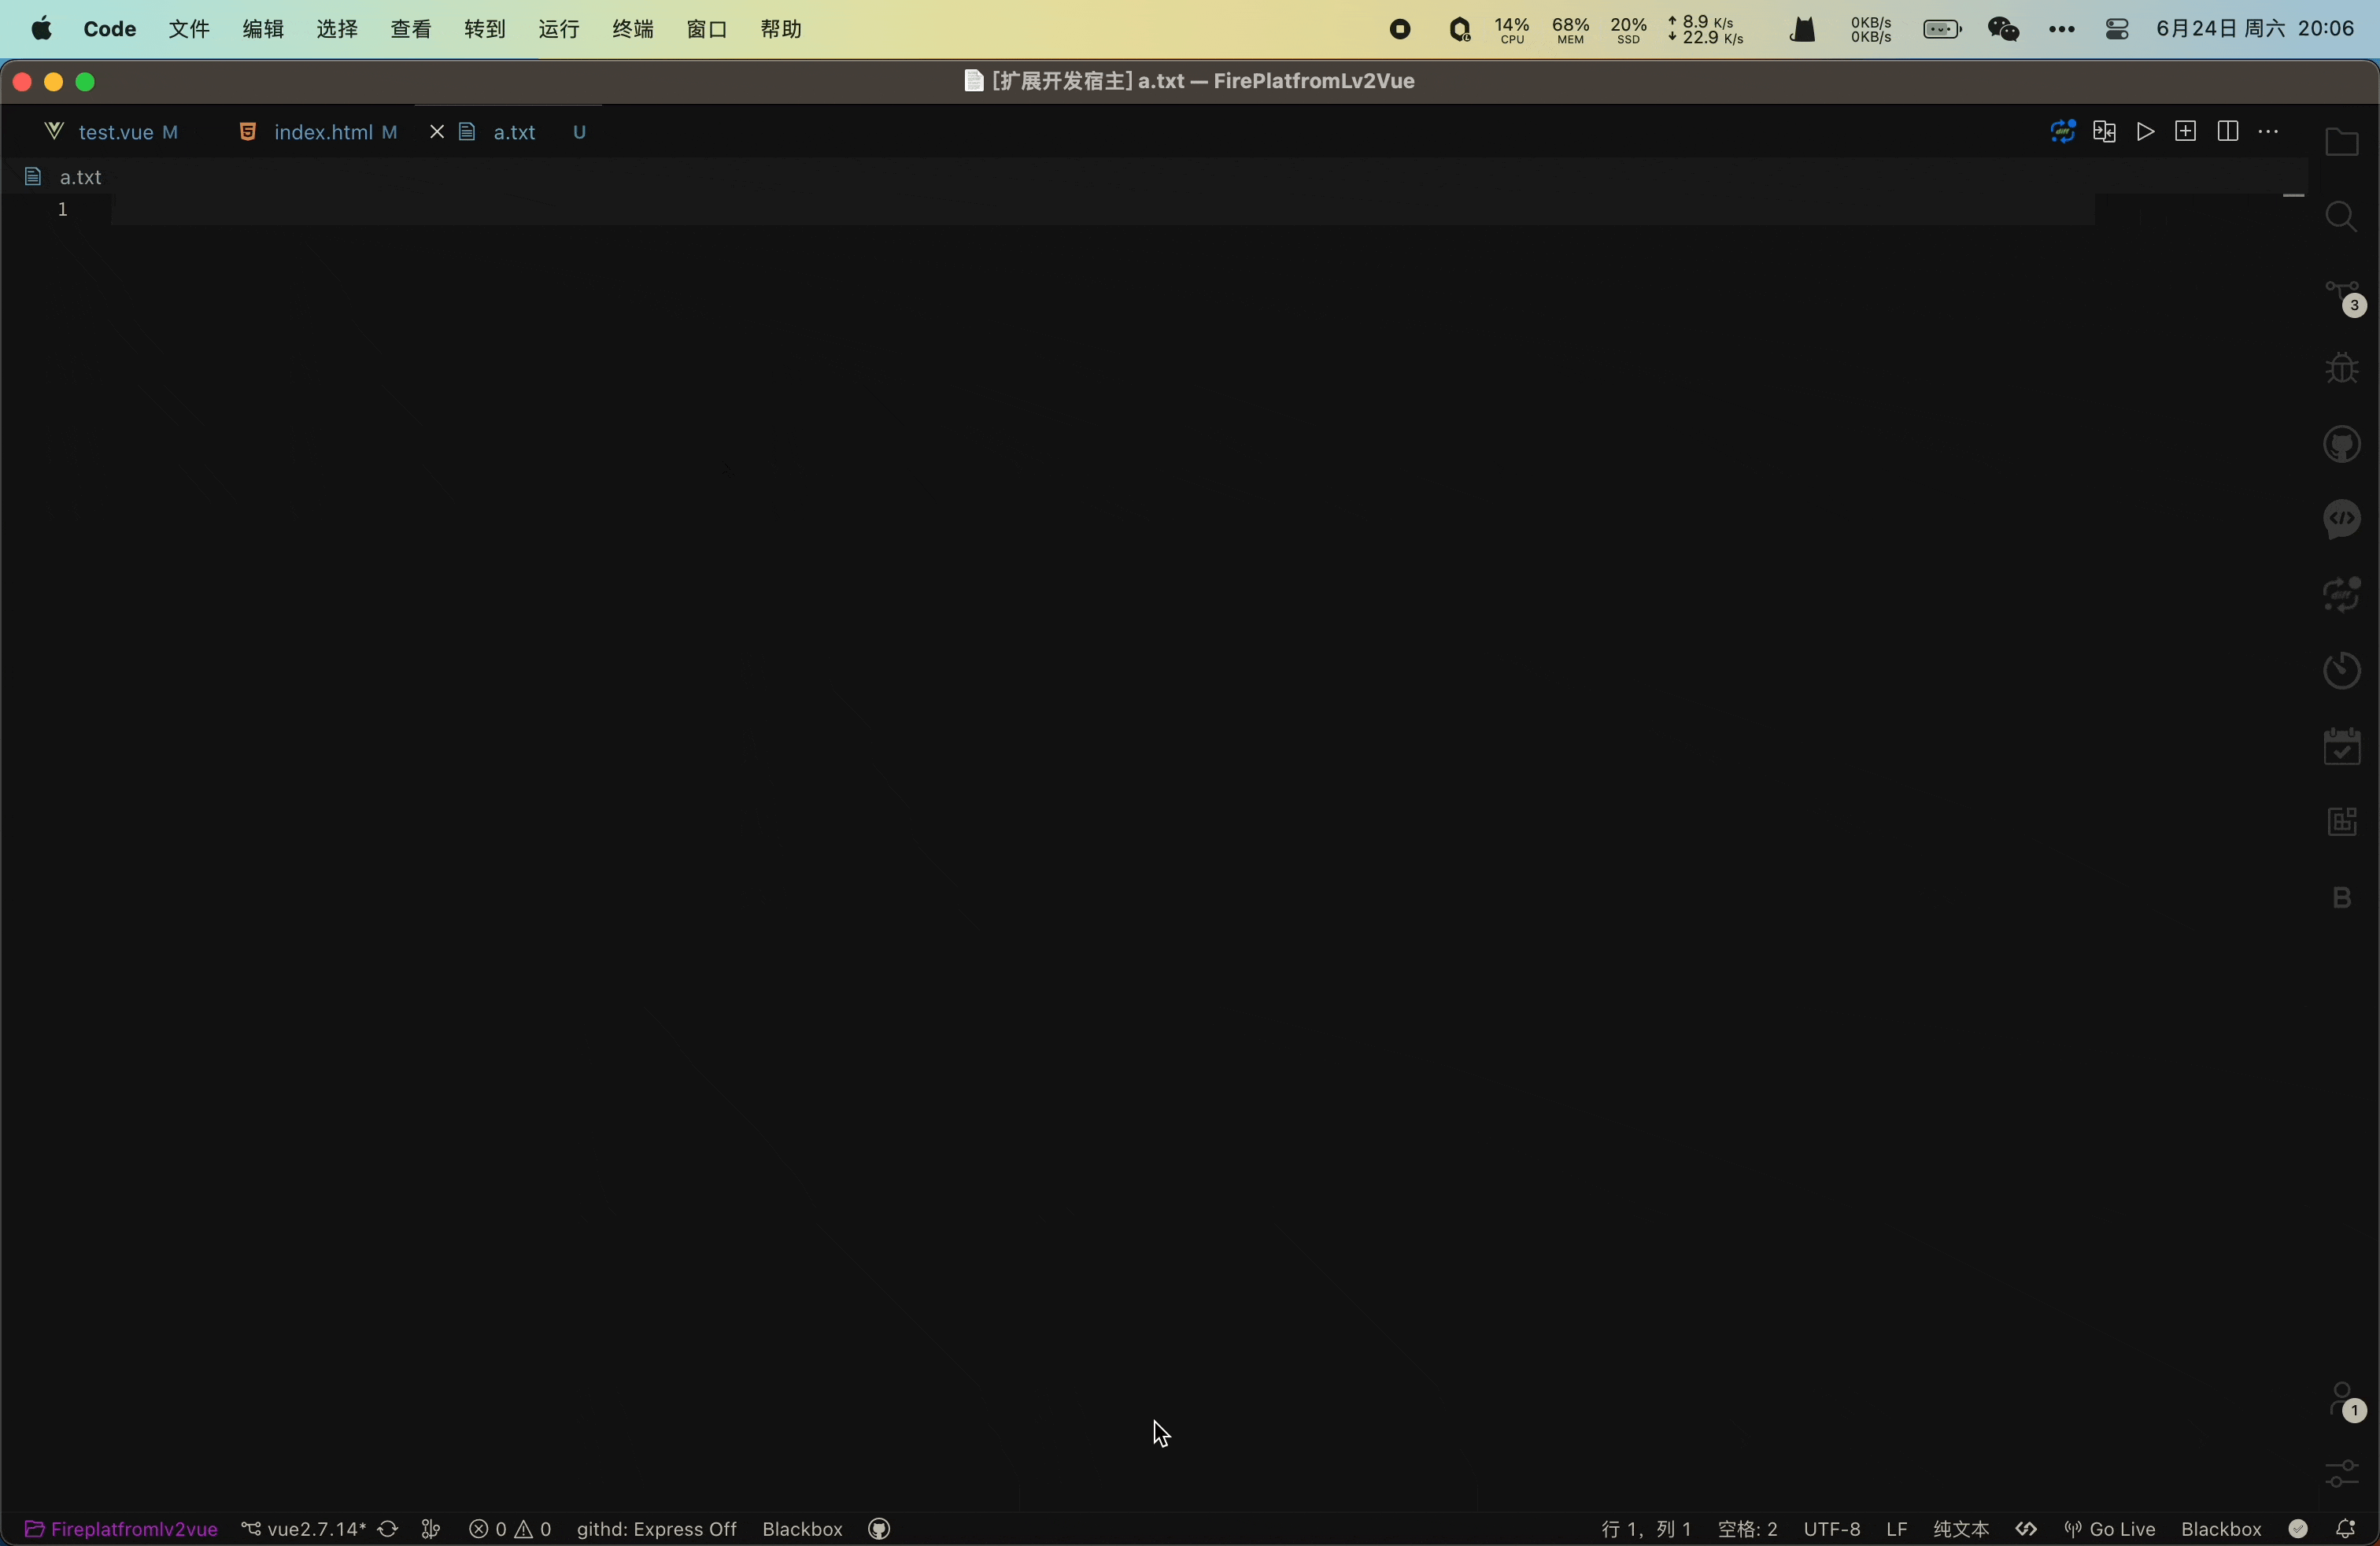Open the Blackbox B icon in sidebar
Screen dimensions: 2380x1546
click(2341, 897)
